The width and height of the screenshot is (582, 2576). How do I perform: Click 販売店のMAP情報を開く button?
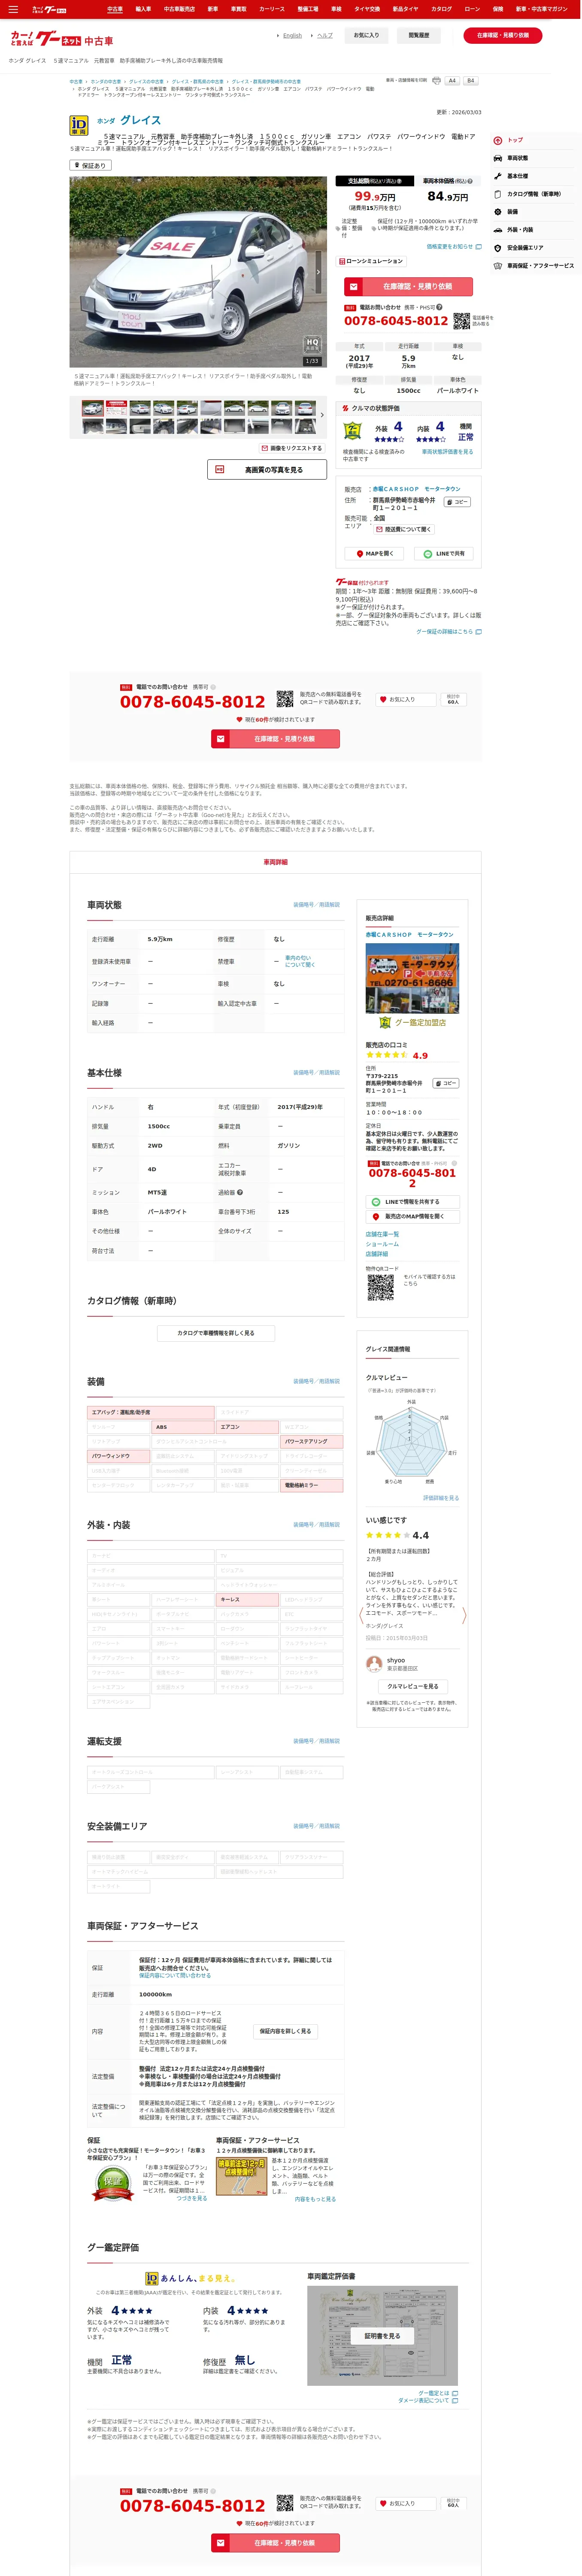412,1217
